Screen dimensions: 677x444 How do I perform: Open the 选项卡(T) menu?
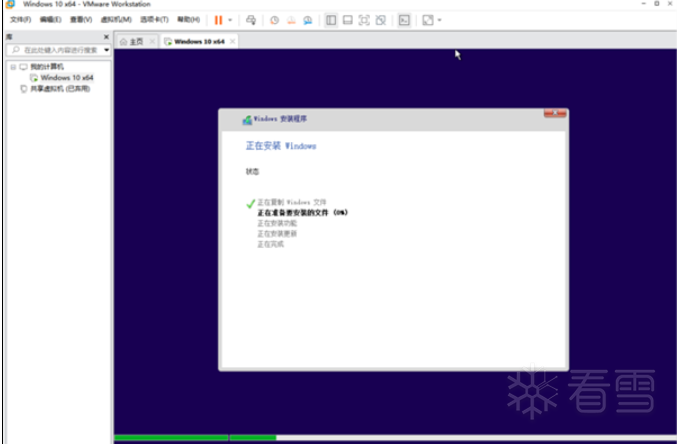pos(154,20)
